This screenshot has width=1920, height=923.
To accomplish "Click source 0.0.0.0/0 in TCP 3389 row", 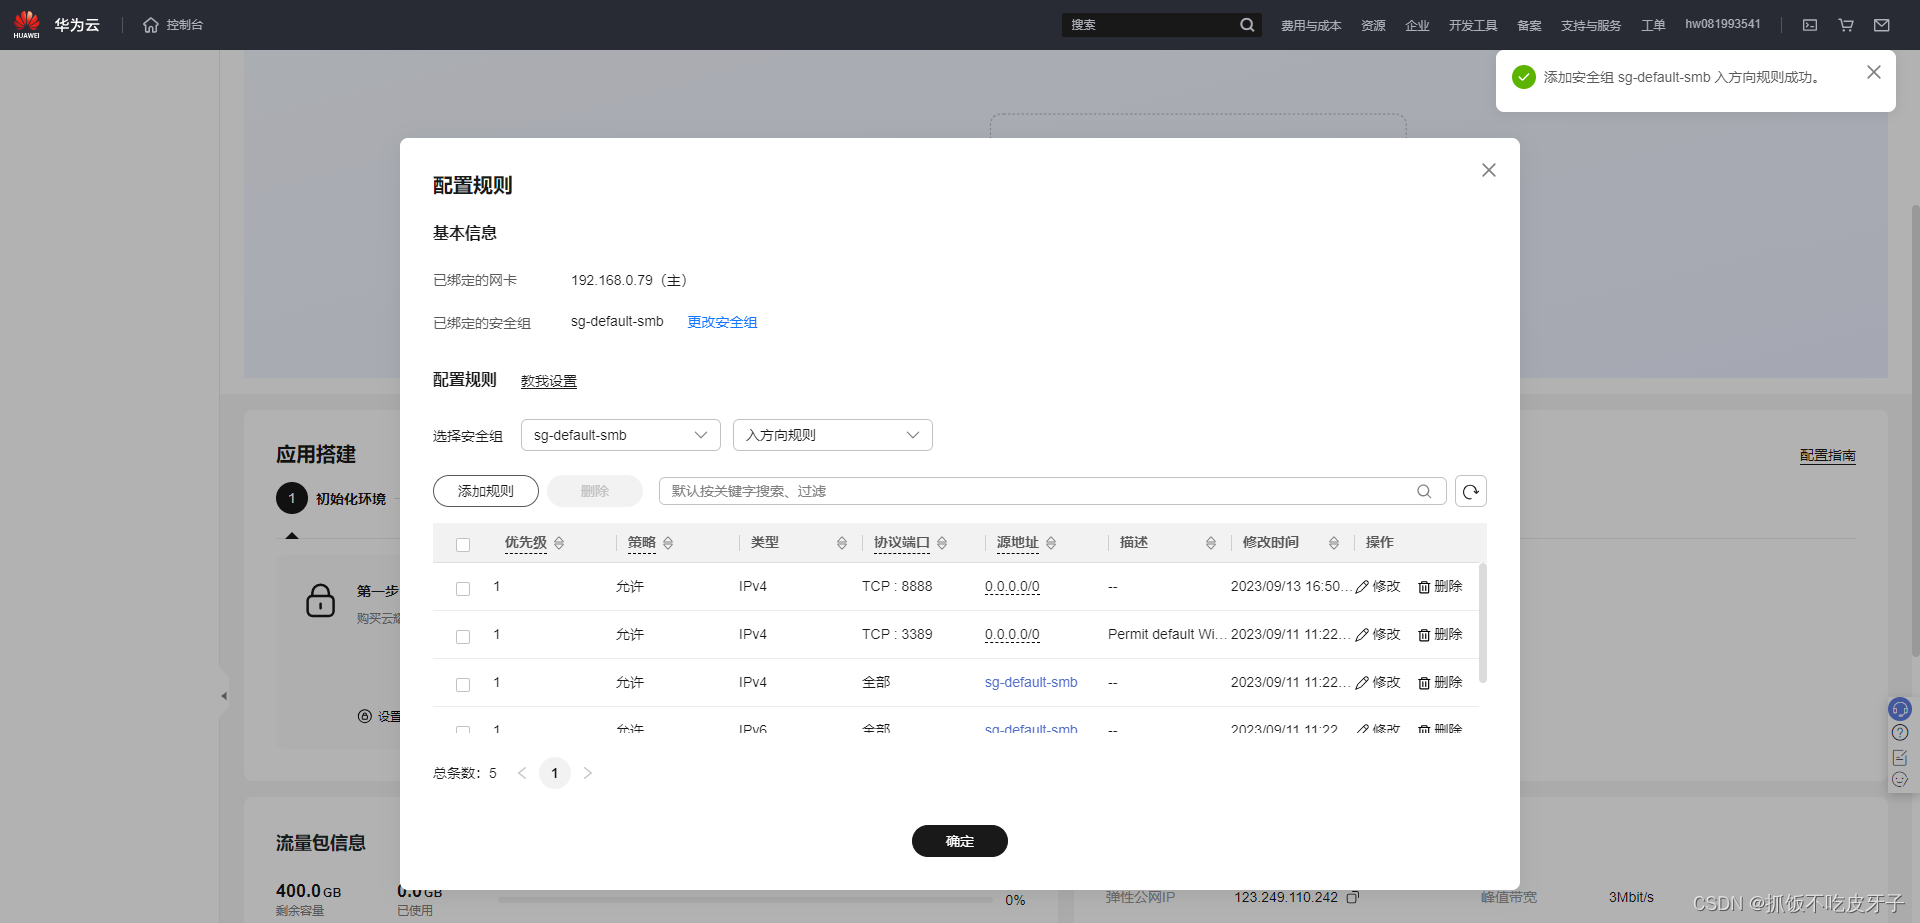I will [1012, 634].
